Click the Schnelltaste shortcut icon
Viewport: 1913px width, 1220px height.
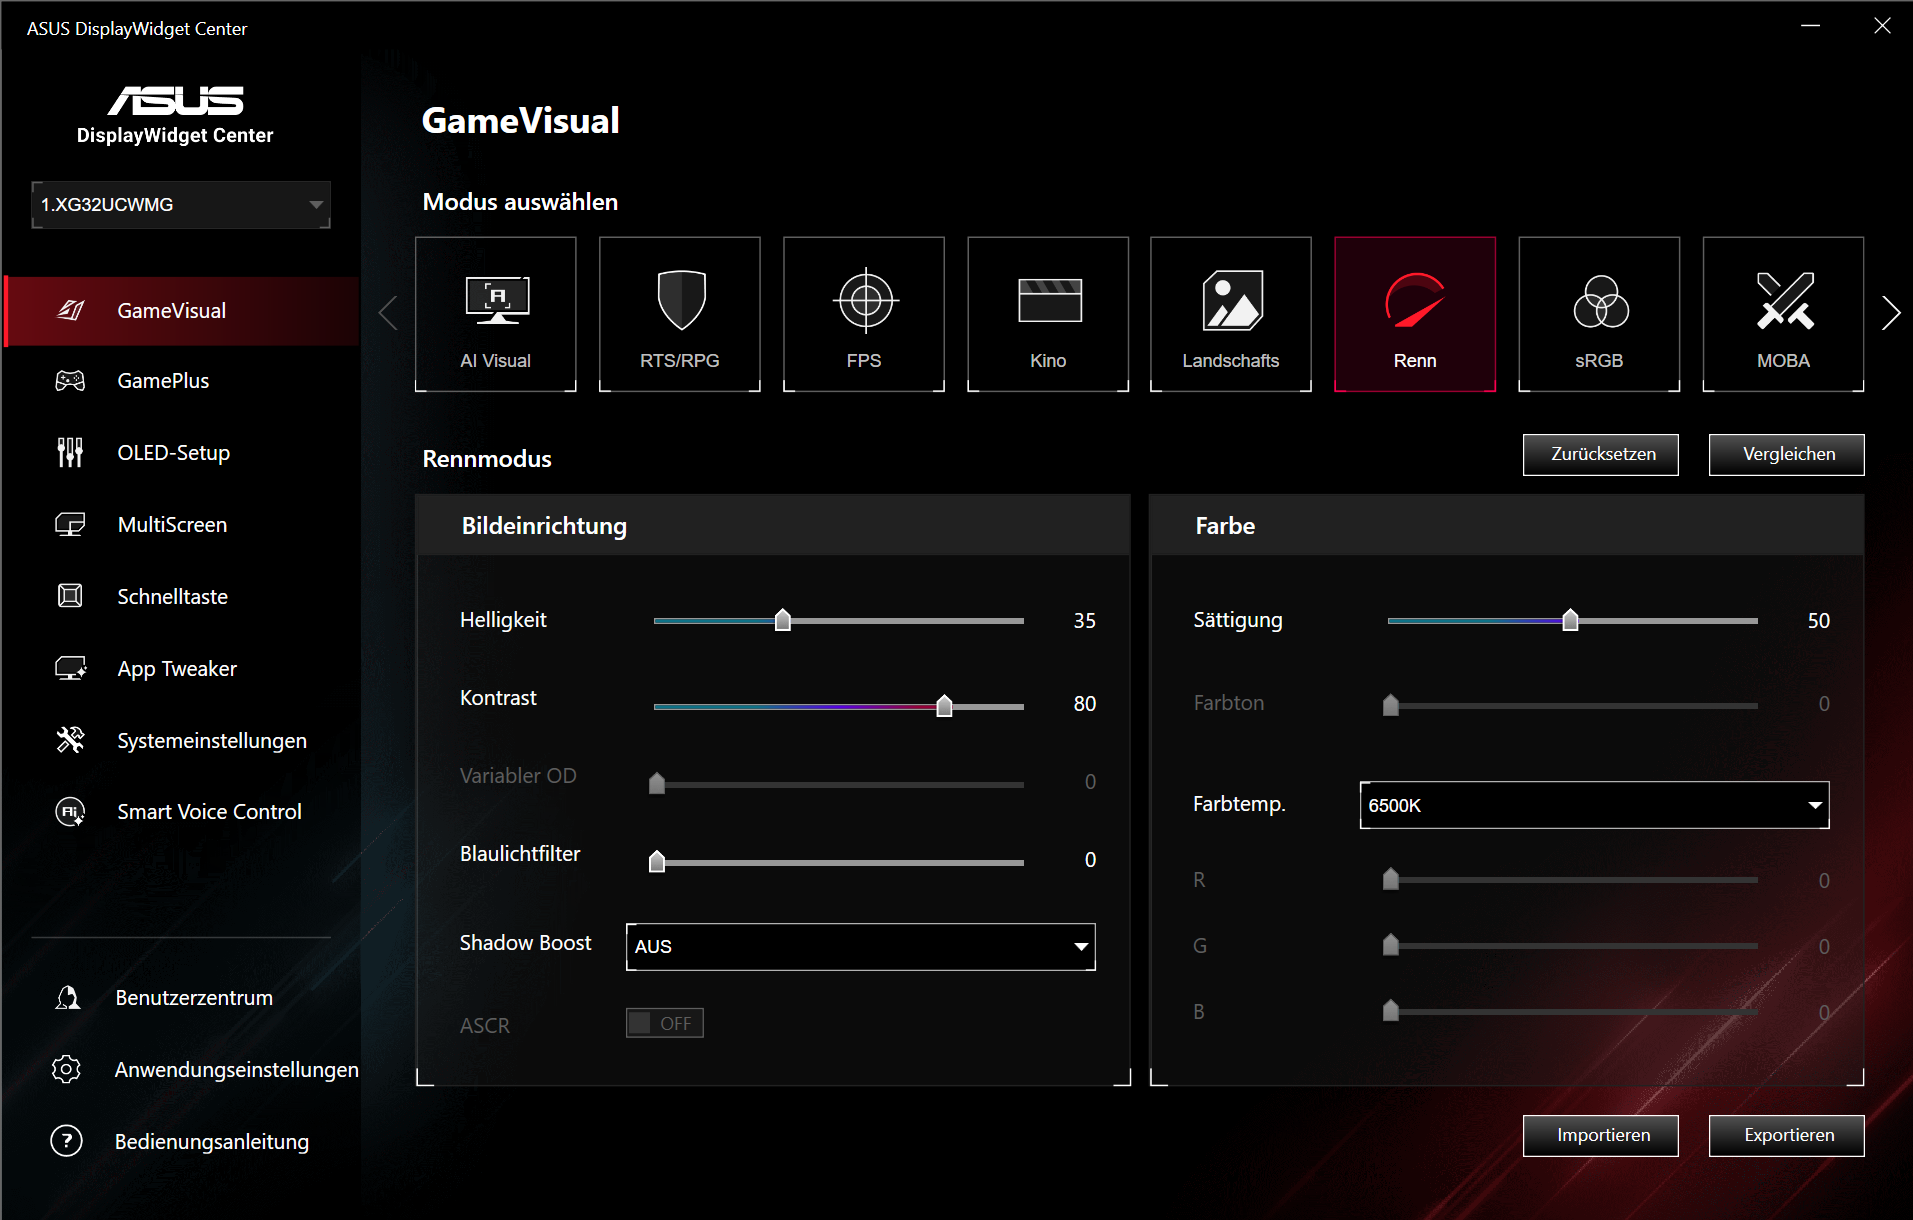pyautogui.click(x=70, y=596)
